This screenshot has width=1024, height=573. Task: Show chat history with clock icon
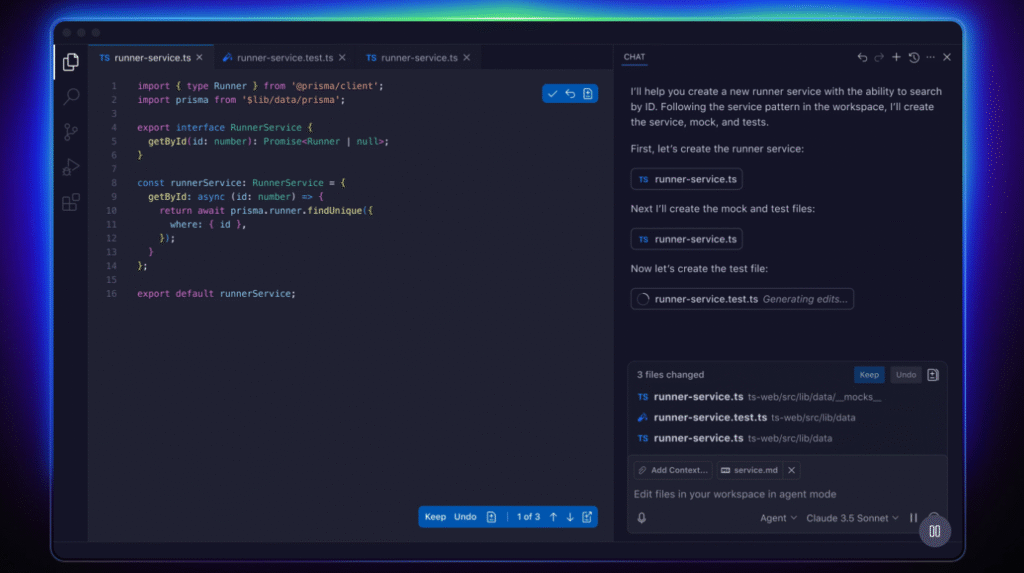pyautogui.click(x=914, y=58)
